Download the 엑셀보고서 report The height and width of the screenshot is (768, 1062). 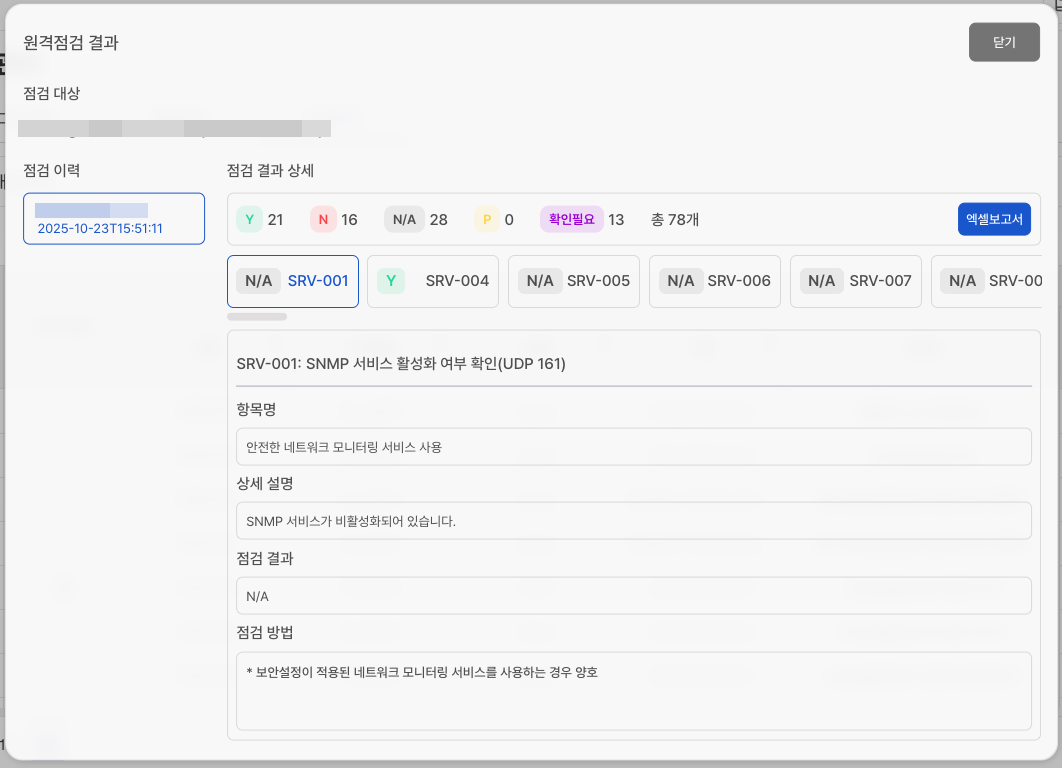[994, 219]
